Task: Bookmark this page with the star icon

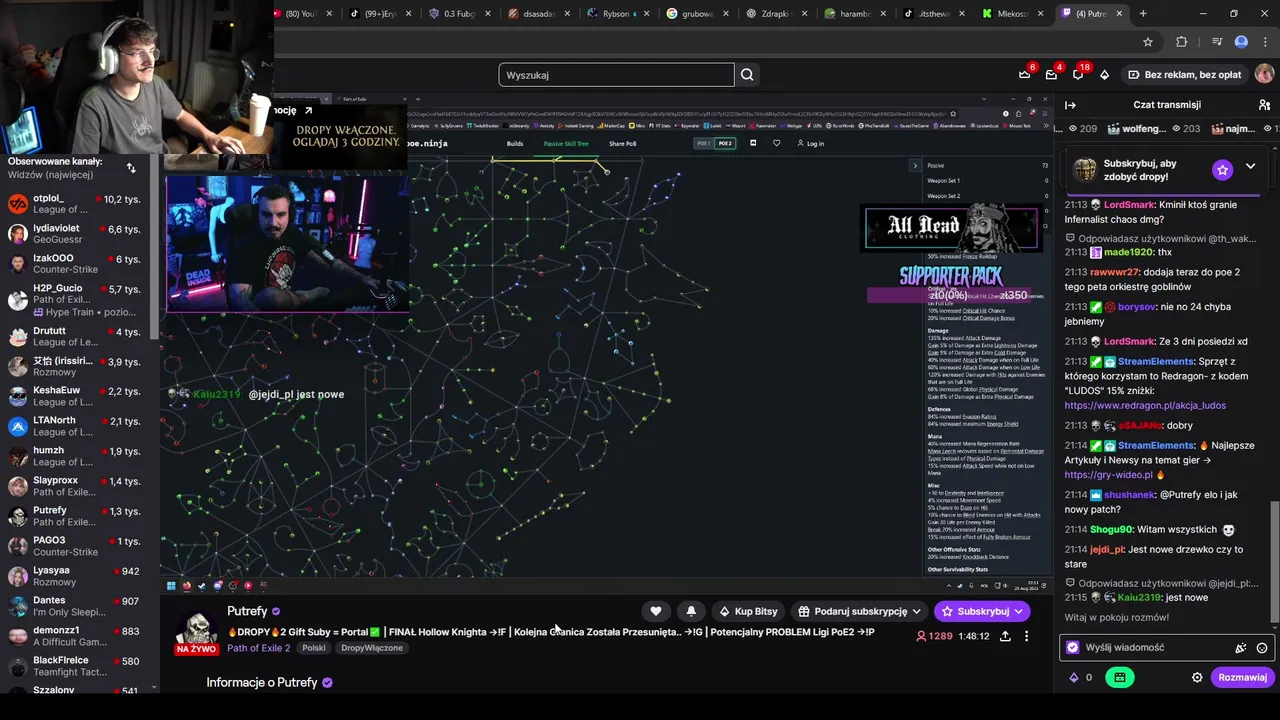Action: click(1148, 42)
